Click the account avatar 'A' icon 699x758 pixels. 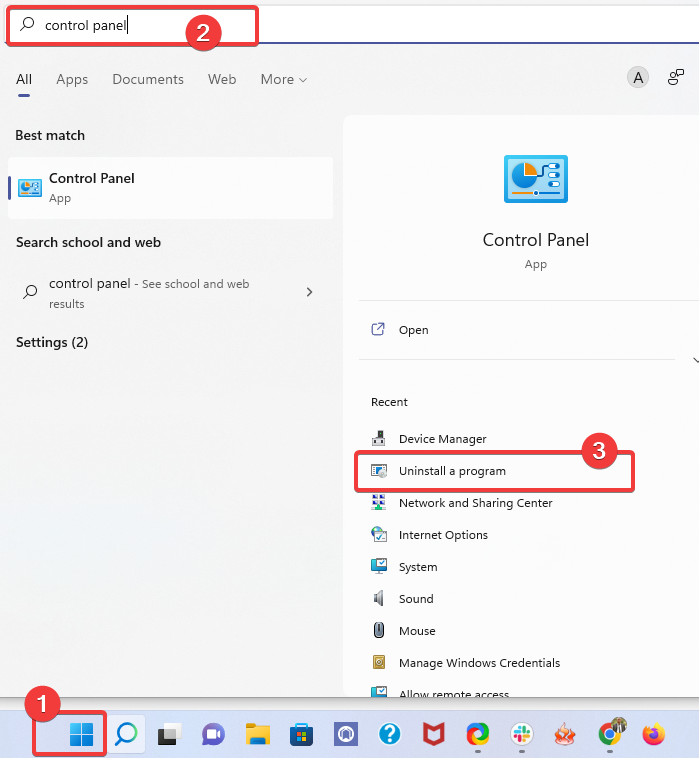click(x=638, y=77)
